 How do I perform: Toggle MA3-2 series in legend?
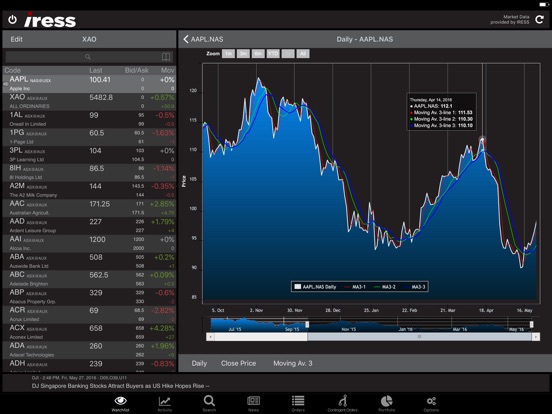pos(384,287)
